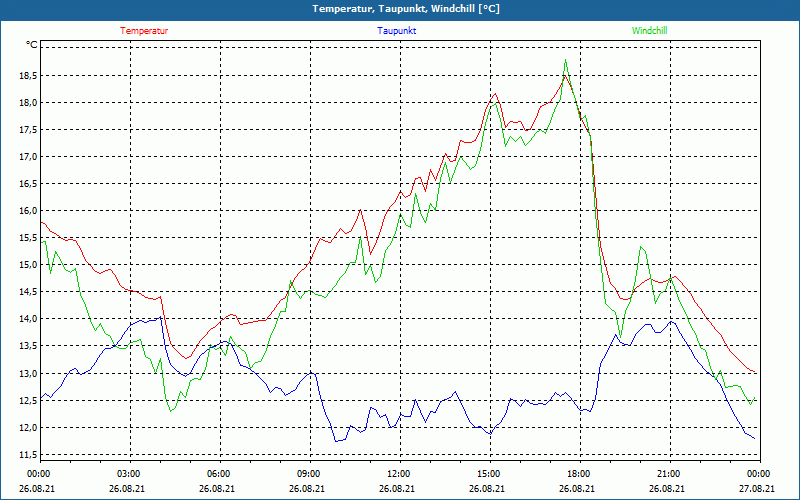Click the red Temperatur peak near 15:00
The image size is (800, 500).
tap(495, 94)
